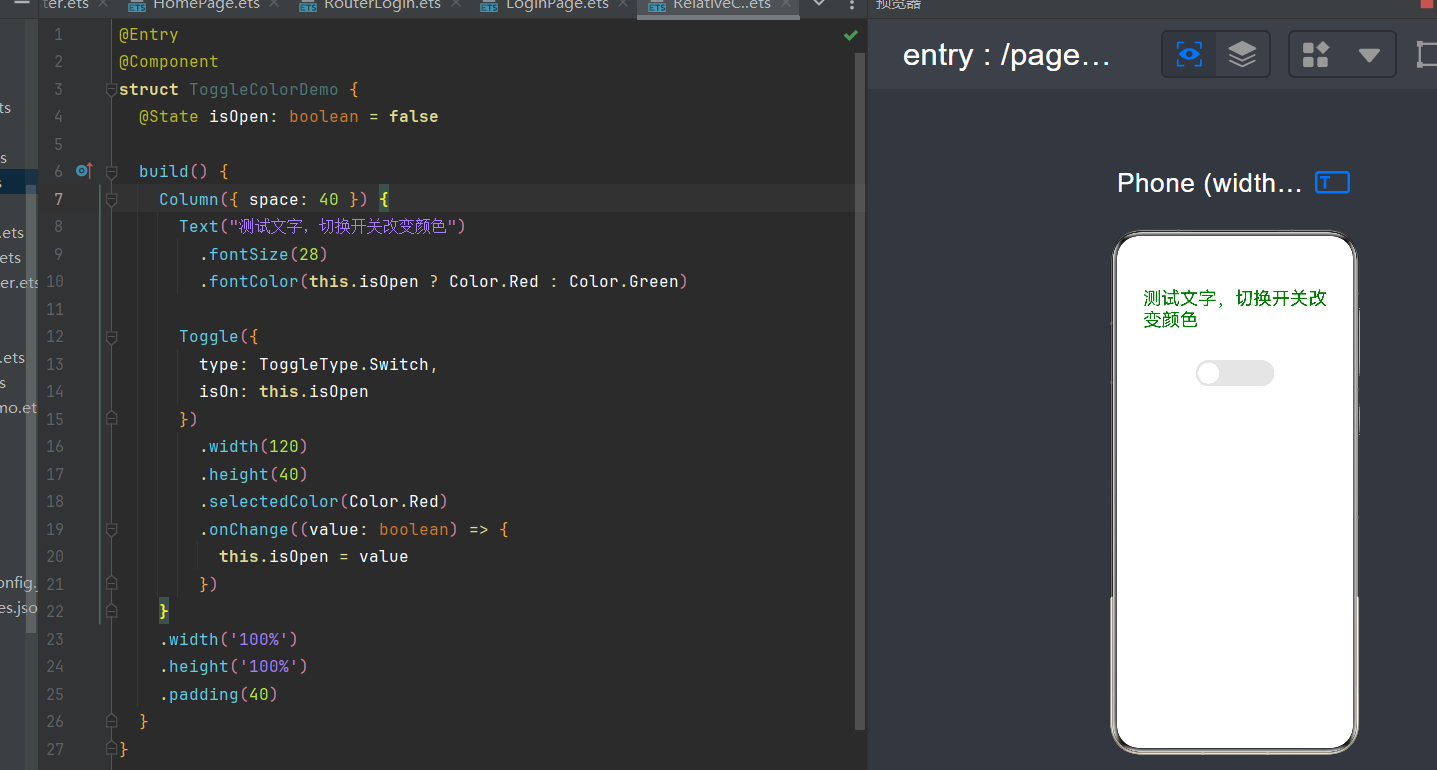Click line number 11 in the gutter
The width and height of the screenshot is (1437, 770).
[54, 309]
